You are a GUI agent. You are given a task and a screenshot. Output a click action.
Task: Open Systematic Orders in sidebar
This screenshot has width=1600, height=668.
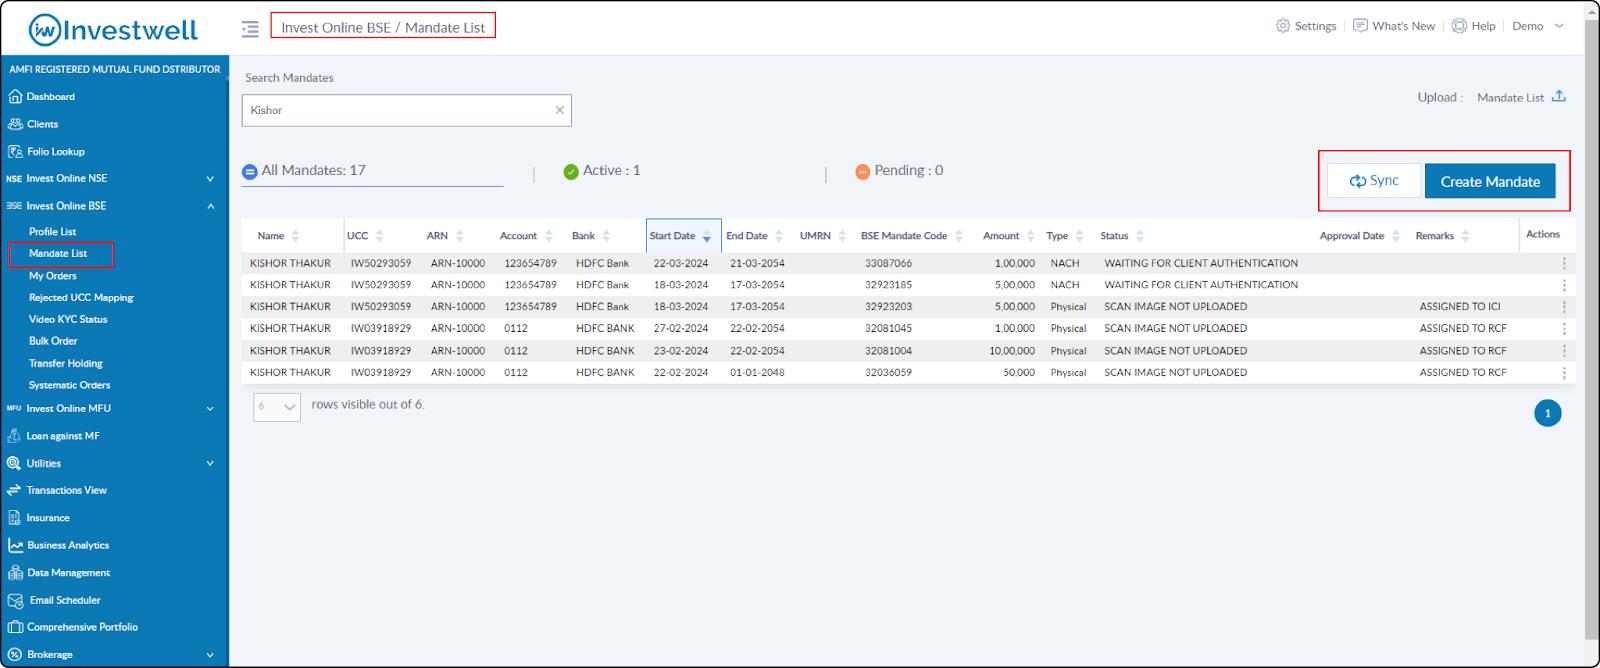coord(69,385)
